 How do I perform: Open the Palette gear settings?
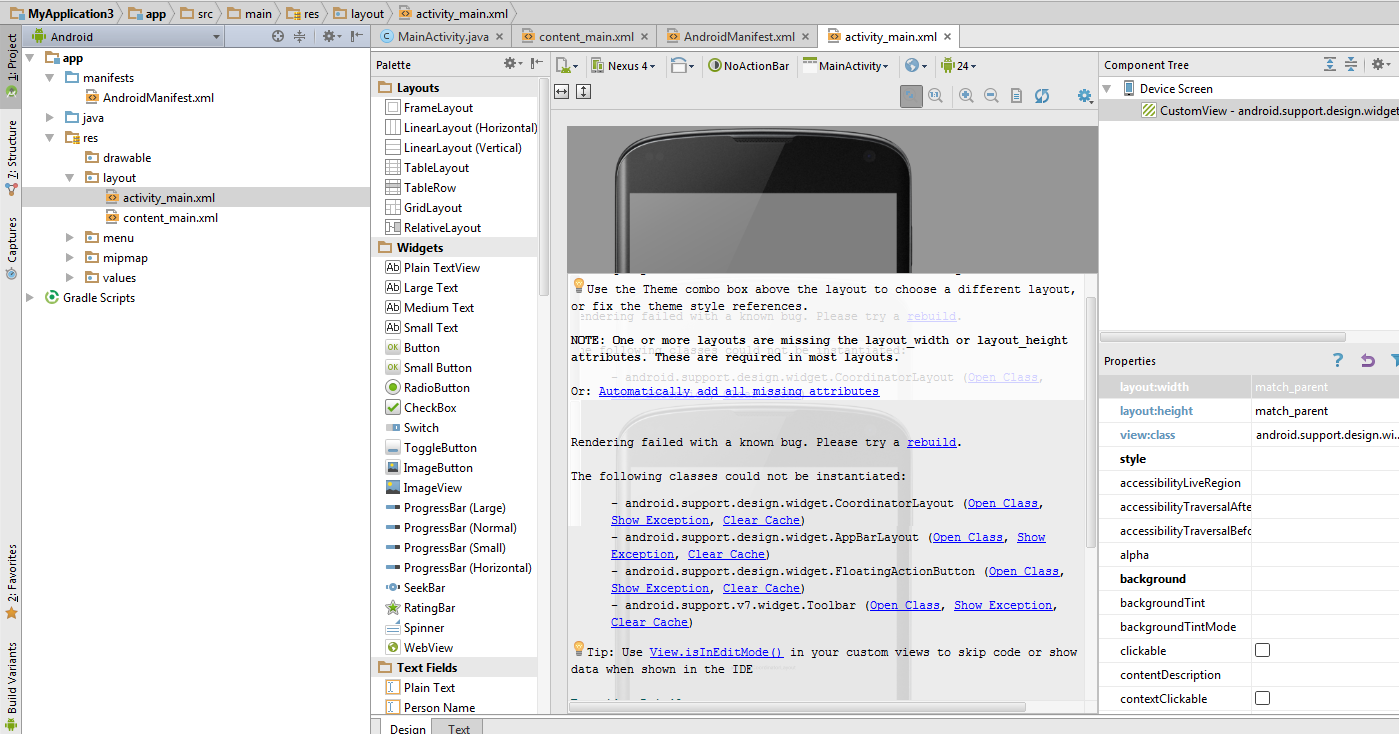coord(512,64)
